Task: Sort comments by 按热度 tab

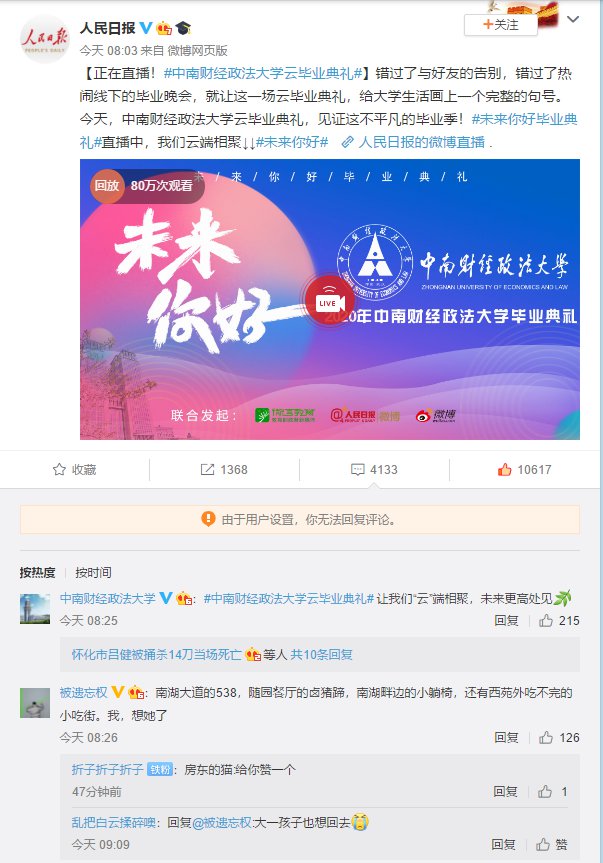Action: [x=37, y=572]
